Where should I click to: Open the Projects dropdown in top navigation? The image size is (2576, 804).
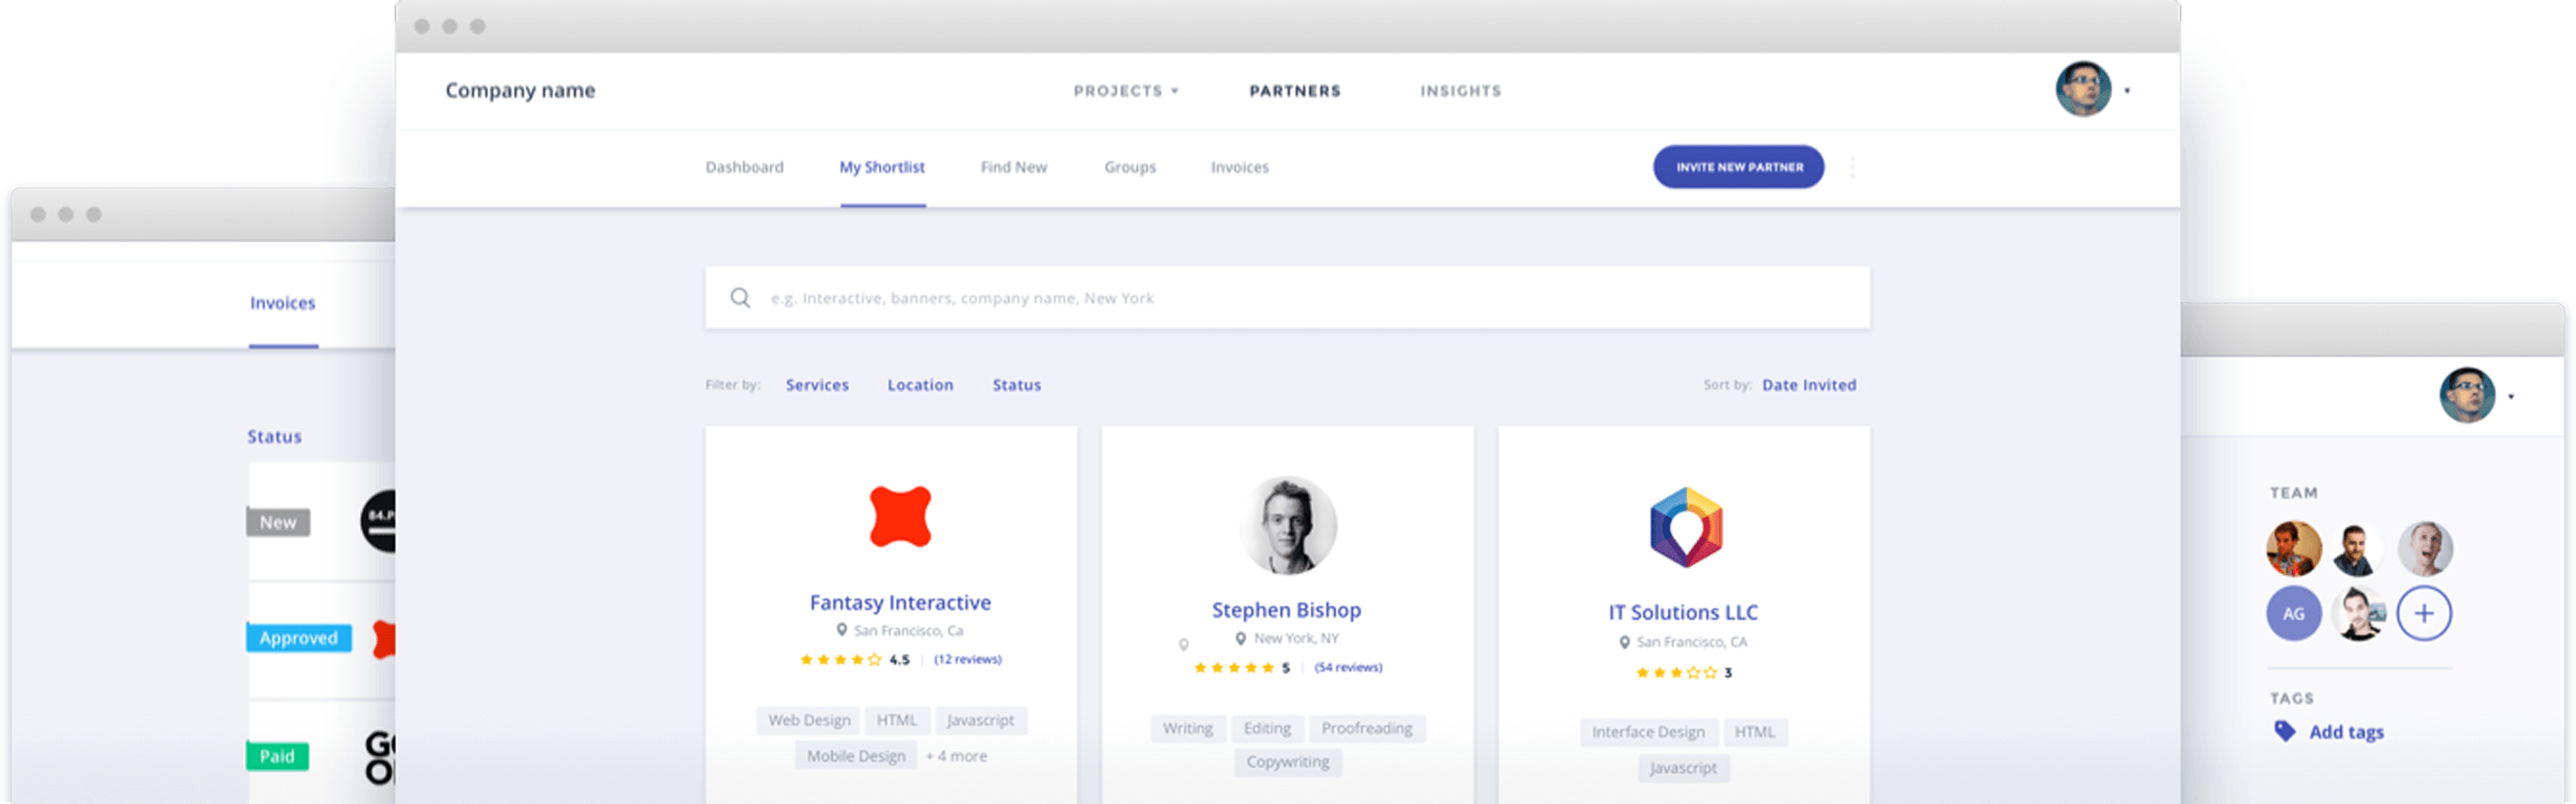(x=1126, y=91)
